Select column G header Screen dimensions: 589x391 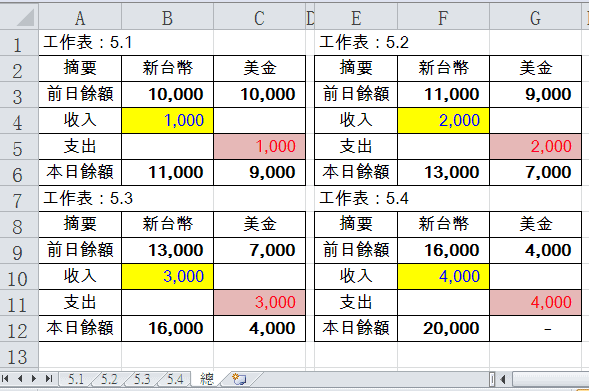(536, 17)
